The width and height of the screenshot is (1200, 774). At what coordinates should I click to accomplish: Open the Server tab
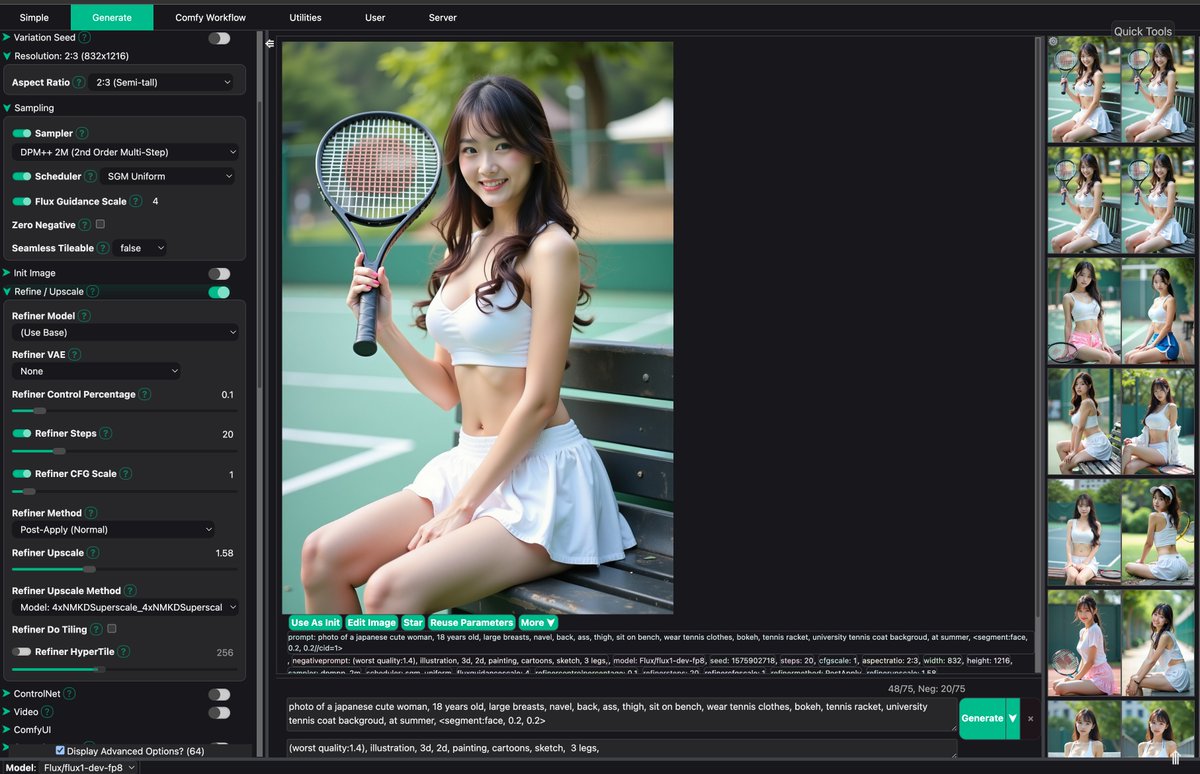[442, 17]
